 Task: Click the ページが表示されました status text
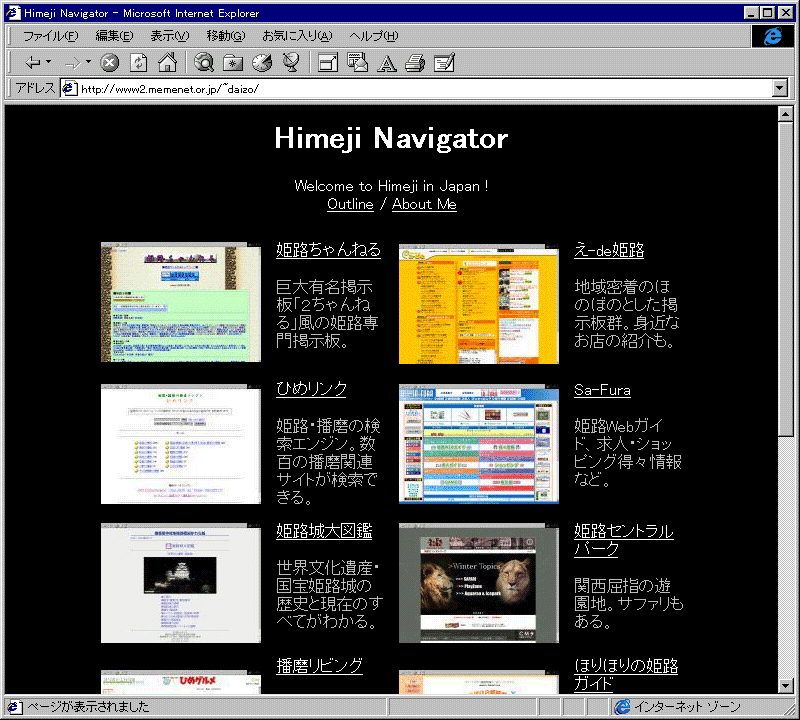tap(88, 707)
